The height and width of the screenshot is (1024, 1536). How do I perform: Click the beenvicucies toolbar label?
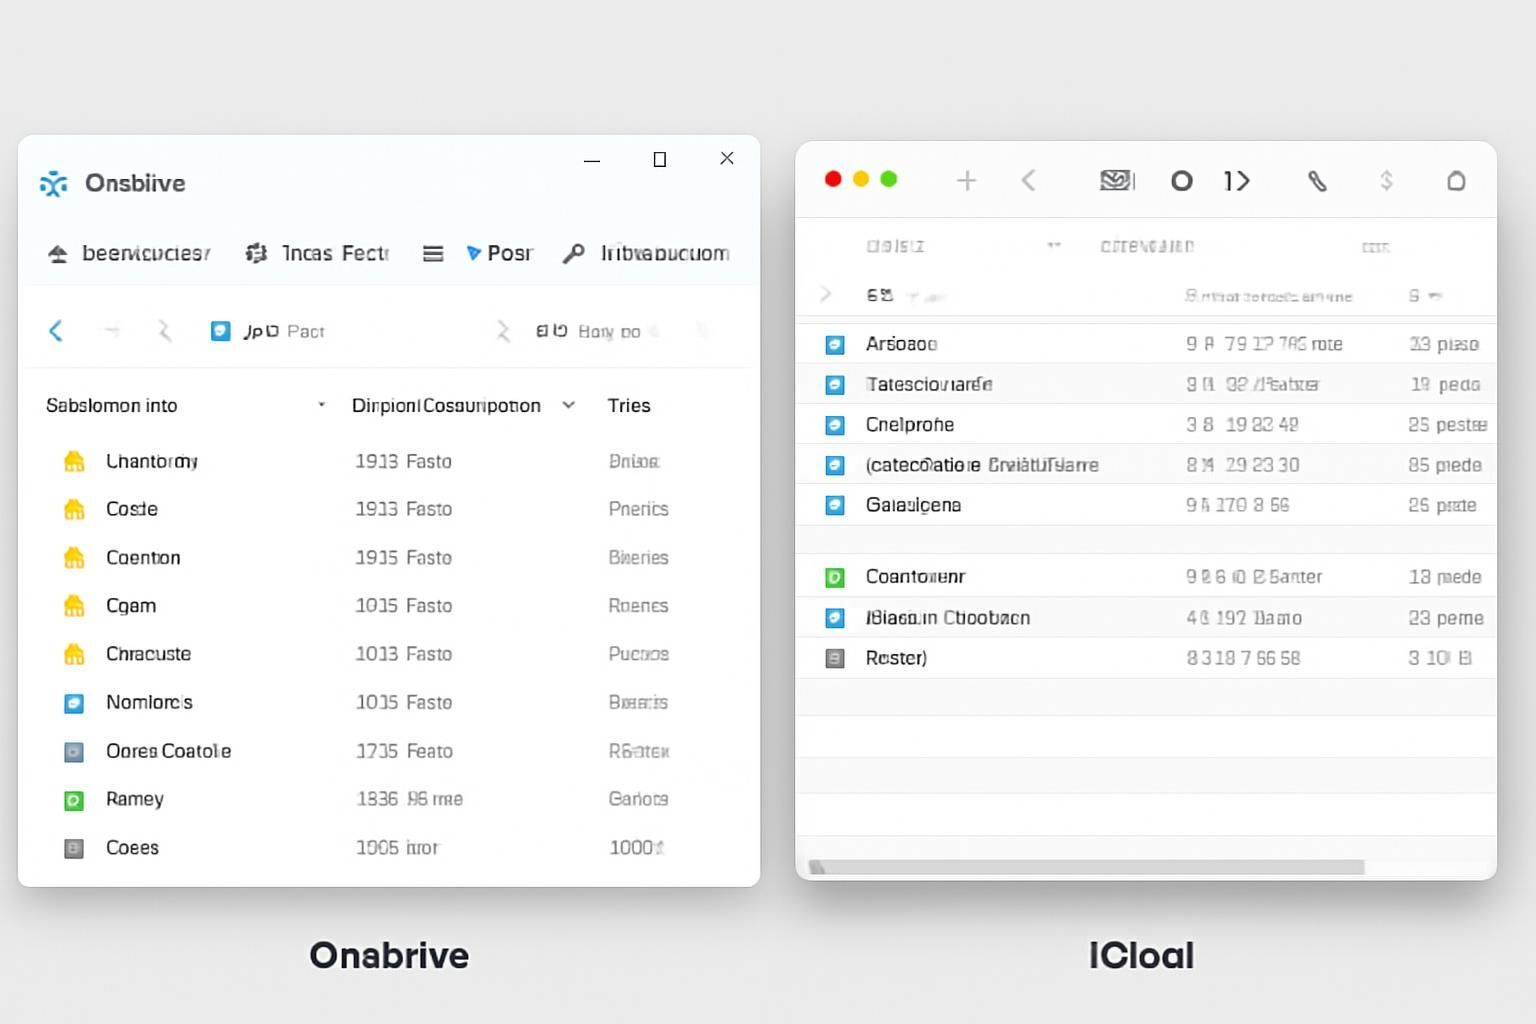coord(146,253)
